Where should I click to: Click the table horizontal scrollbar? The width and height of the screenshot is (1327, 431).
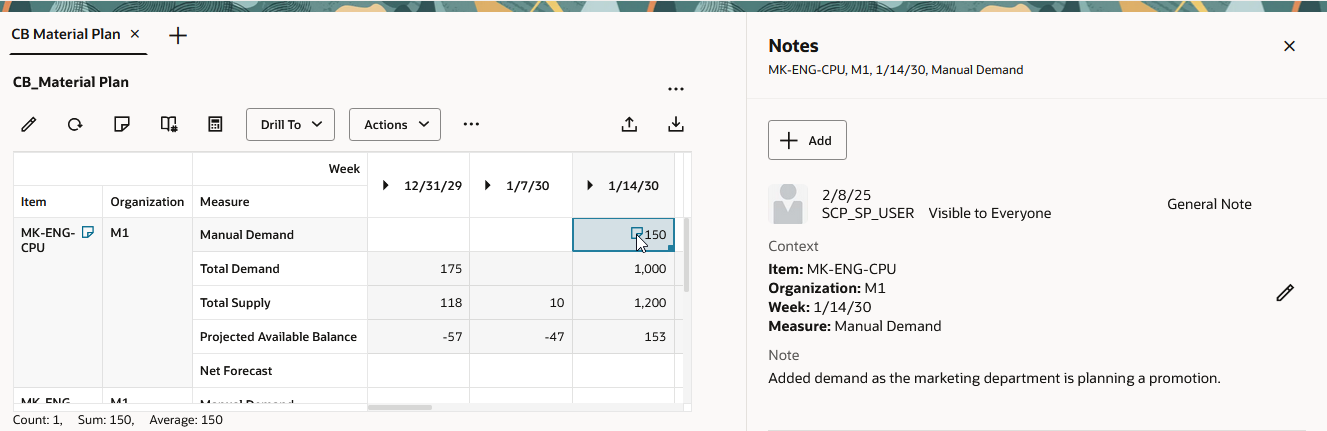pyautogui.click(x=400, y=407)
